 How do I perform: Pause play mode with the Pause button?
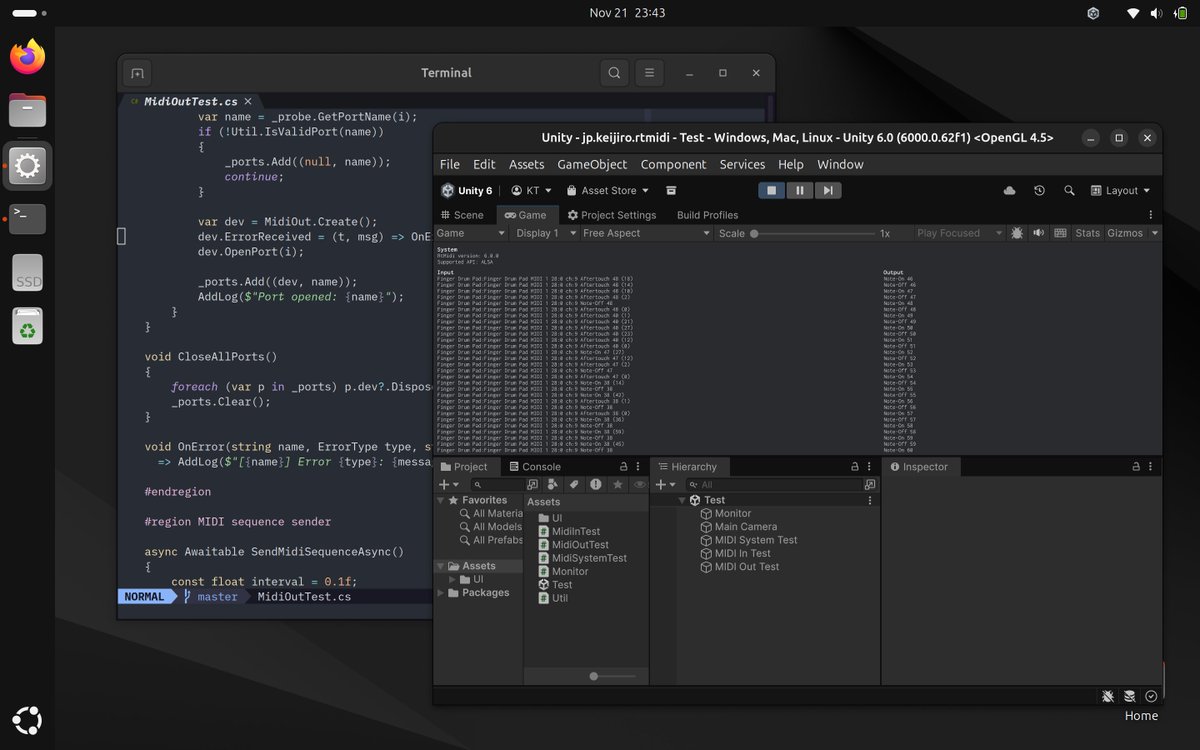click(799, 190)
